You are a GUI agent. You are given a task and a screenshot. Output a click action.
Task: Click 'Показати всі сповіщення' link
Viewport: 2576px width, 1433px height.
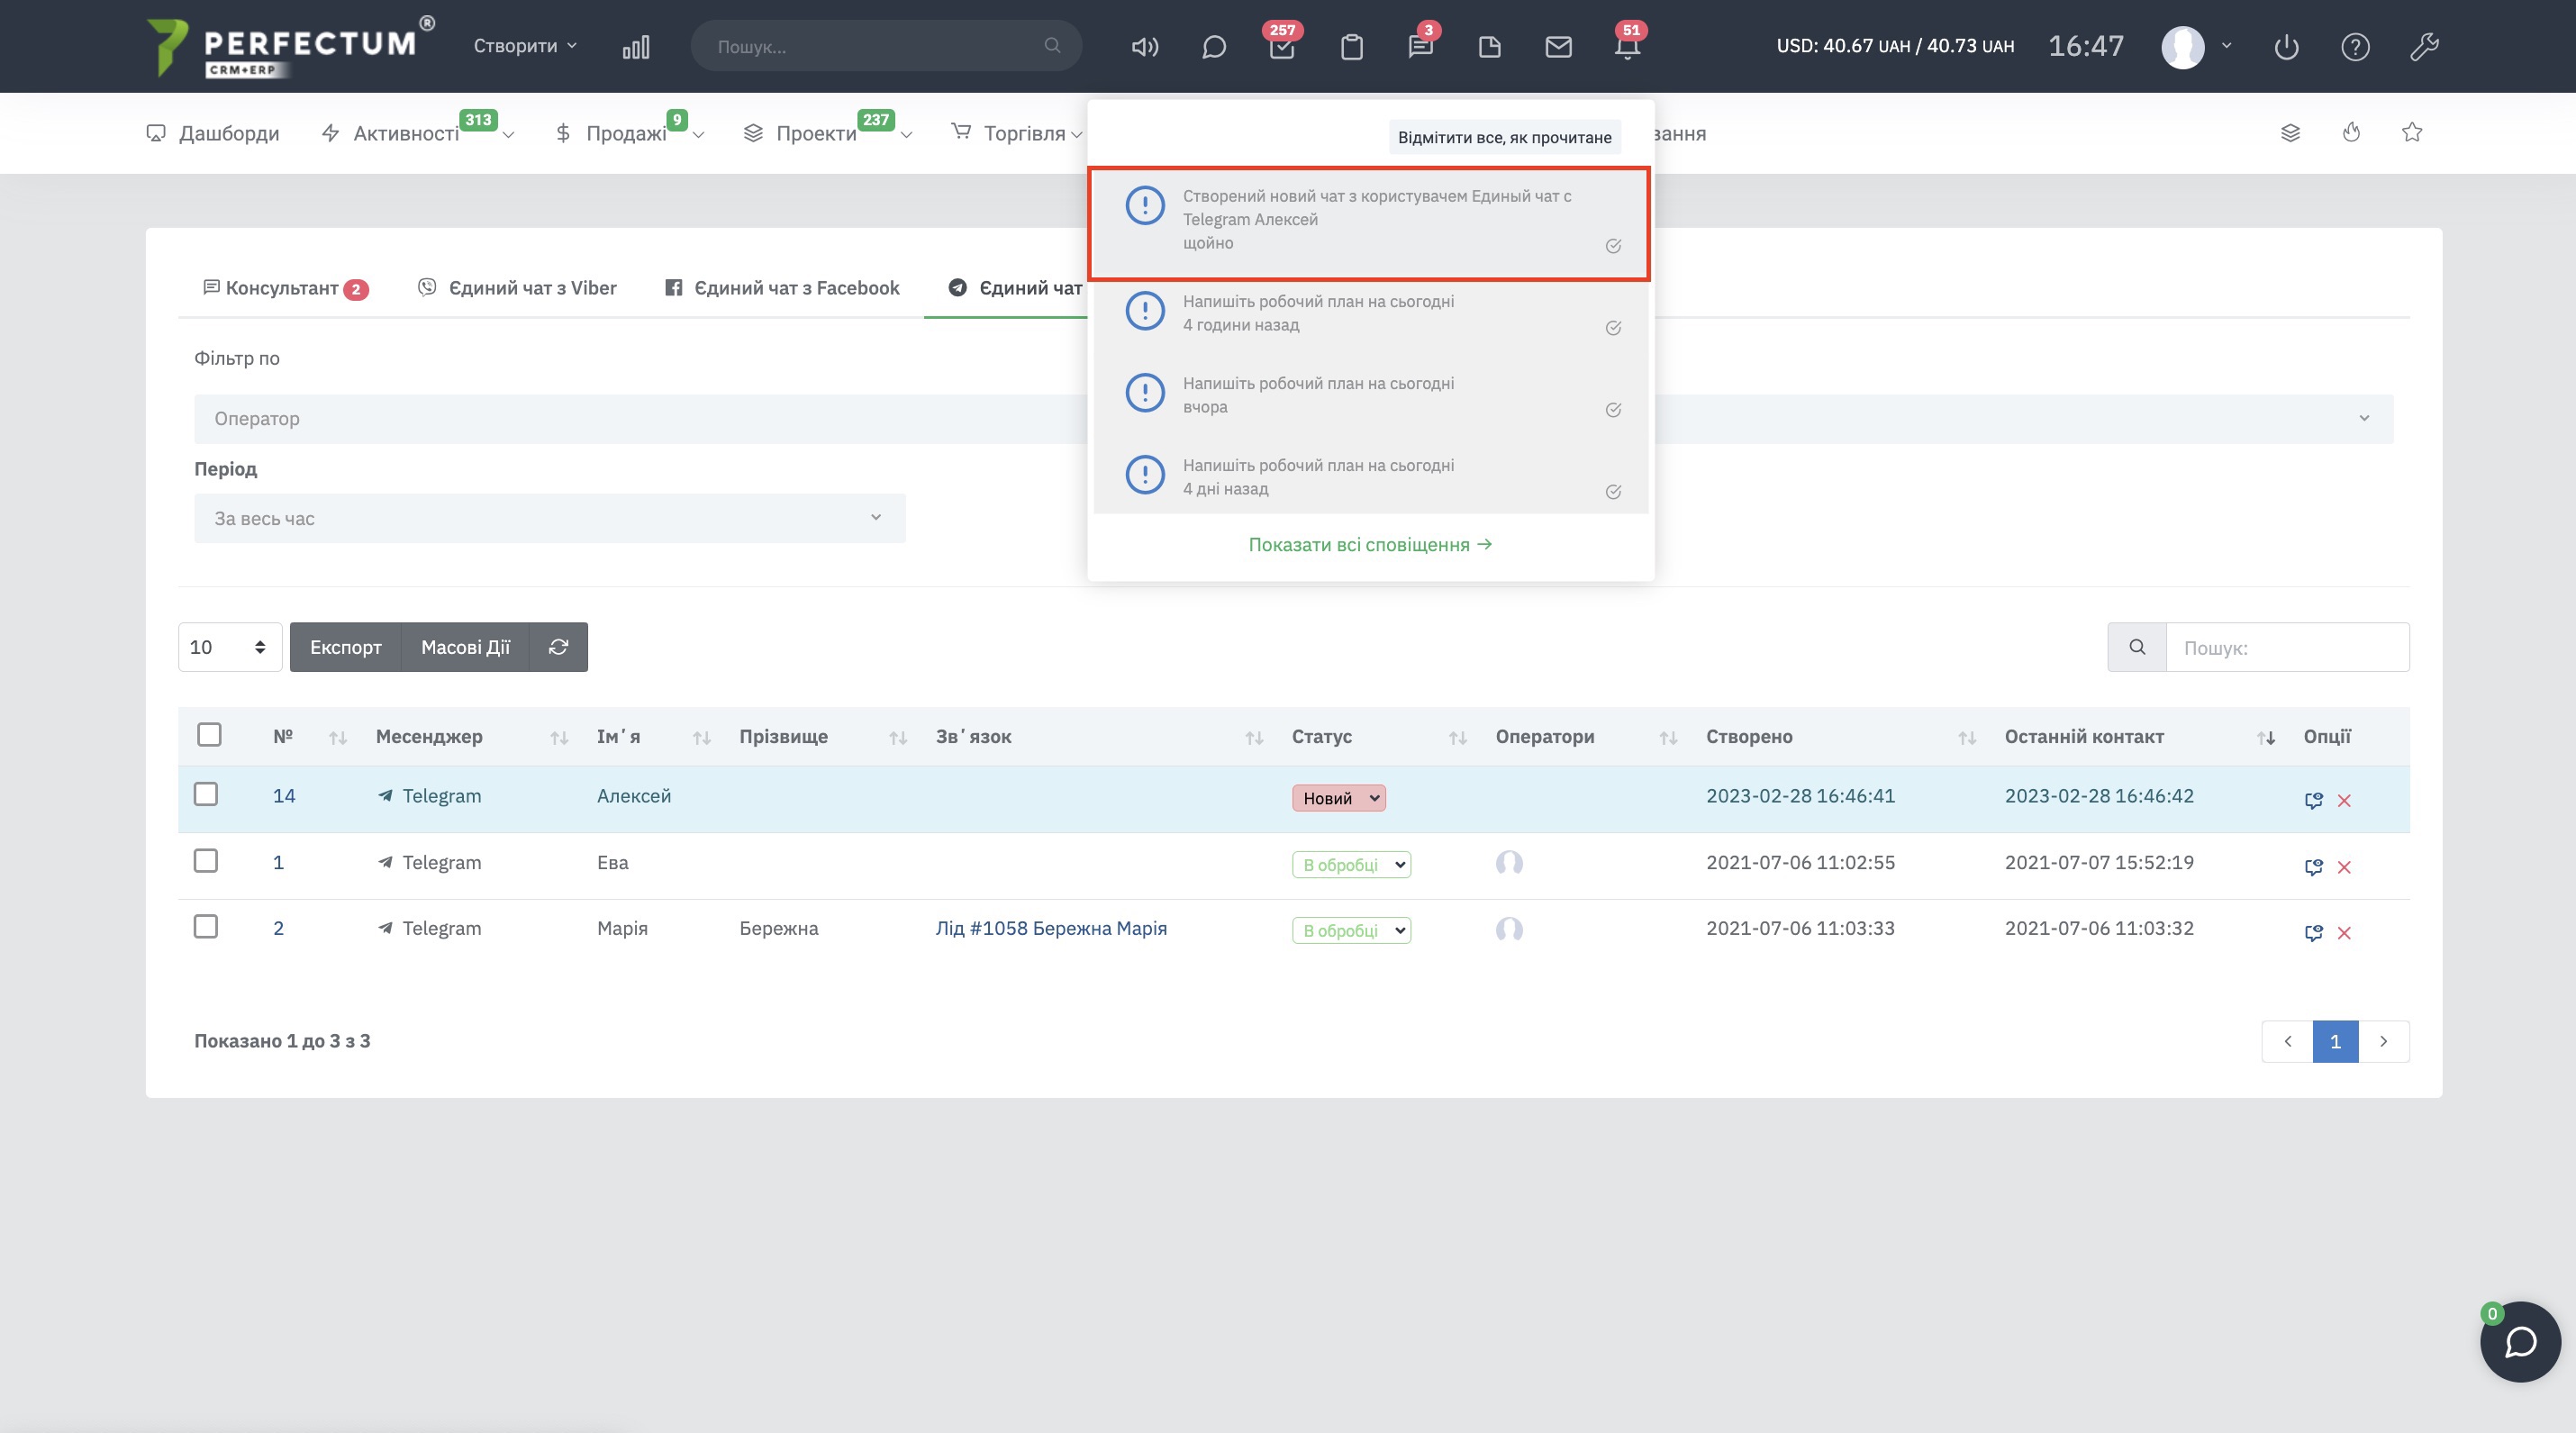(x=1370, y=545)
